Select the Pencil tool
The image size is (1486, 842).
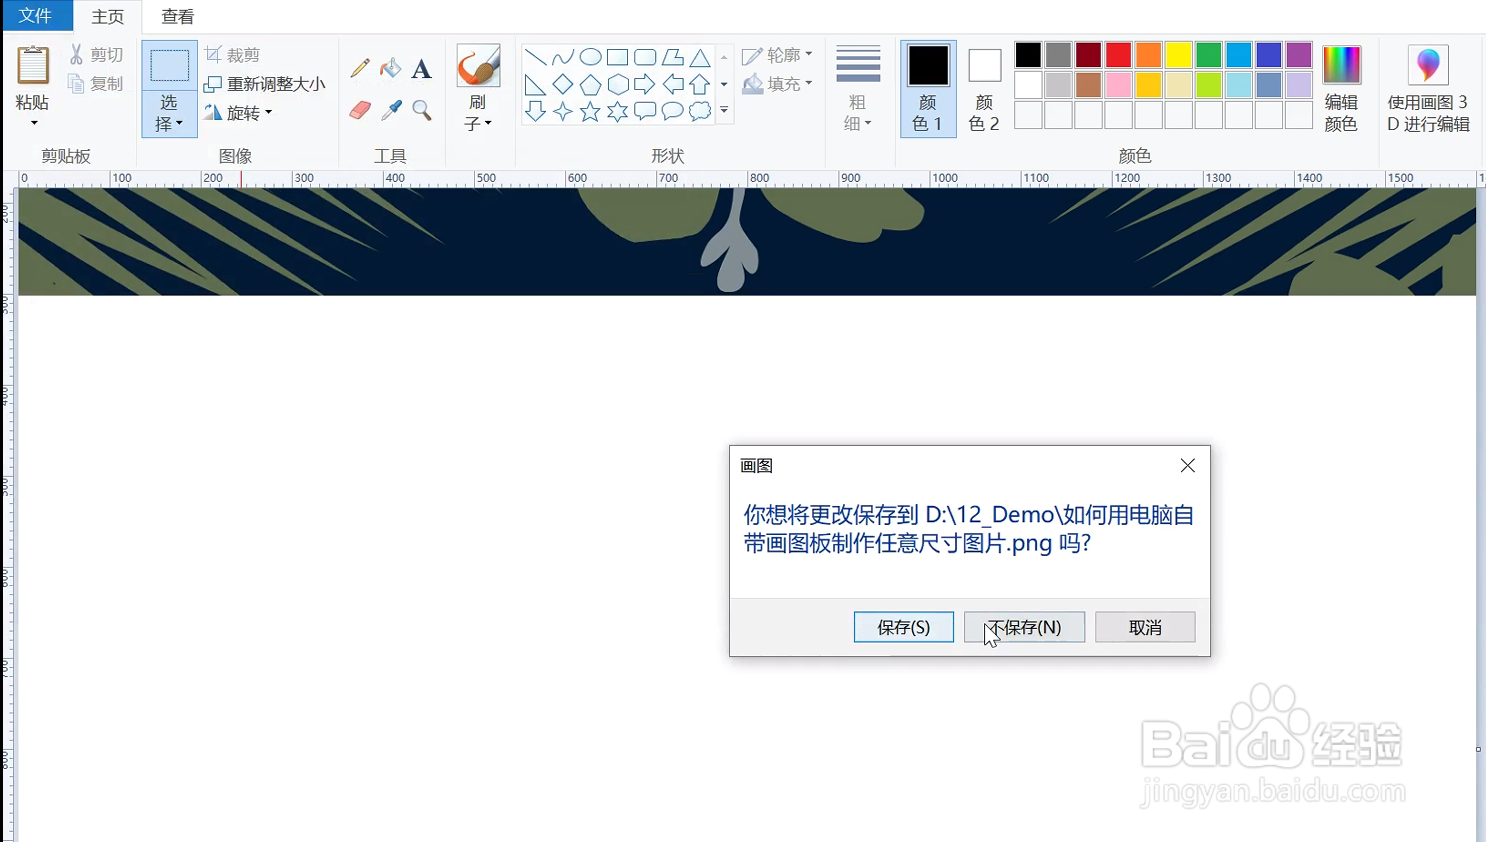coord(360,68)
